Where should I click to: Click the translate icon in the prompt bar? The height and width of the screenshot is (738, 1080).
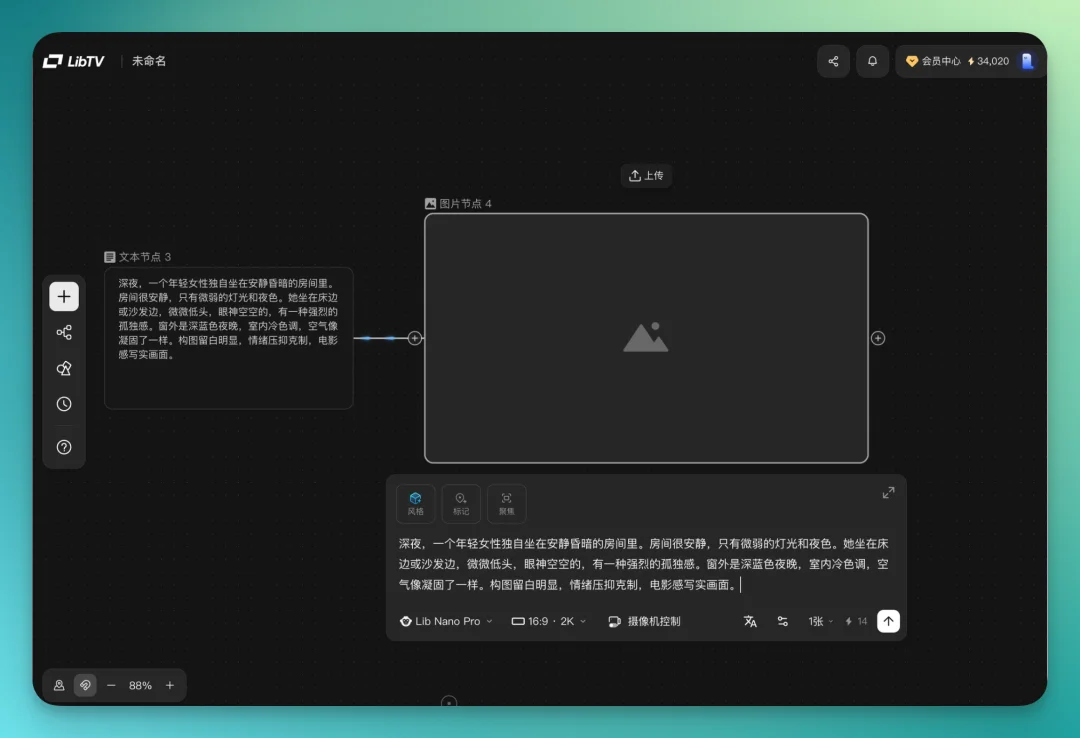tap(751, 621)
